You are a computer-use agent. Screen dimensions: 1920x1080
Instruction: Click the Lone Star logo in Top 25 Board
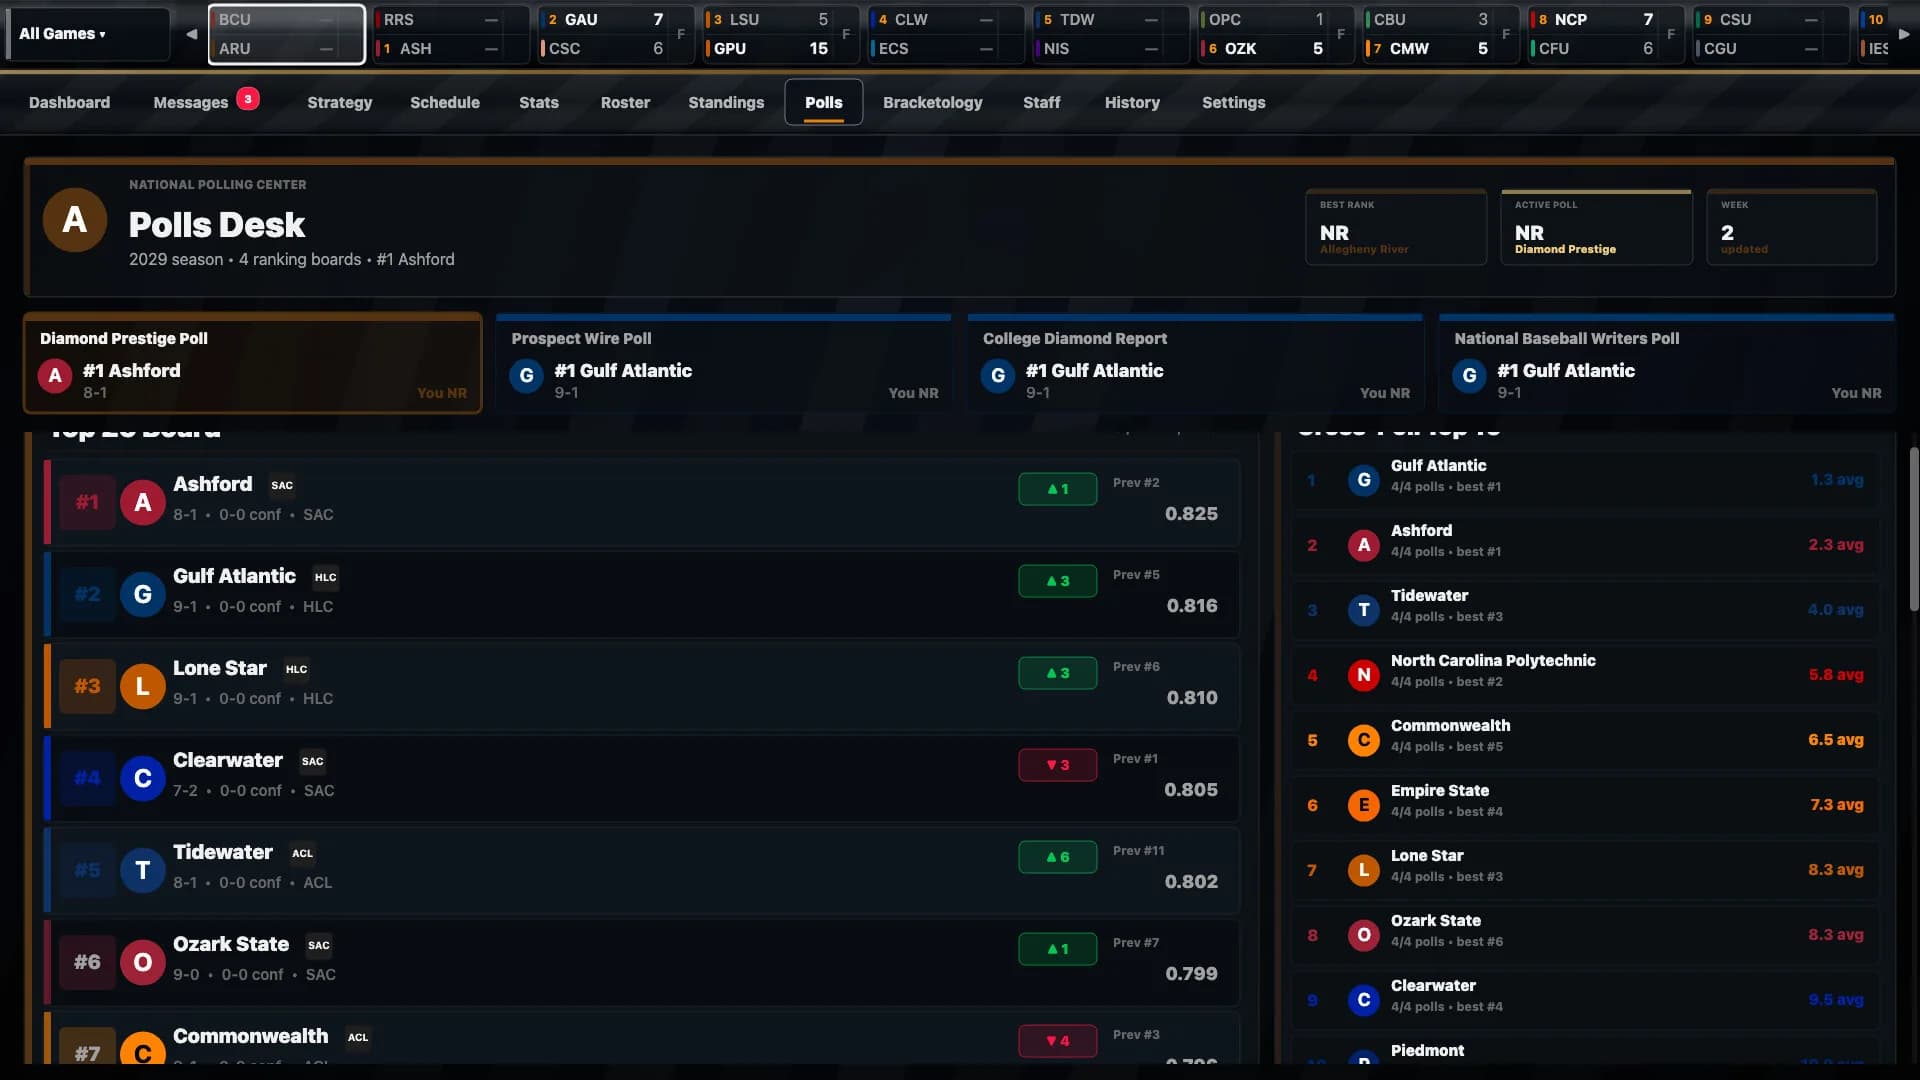tap(143, 686)
